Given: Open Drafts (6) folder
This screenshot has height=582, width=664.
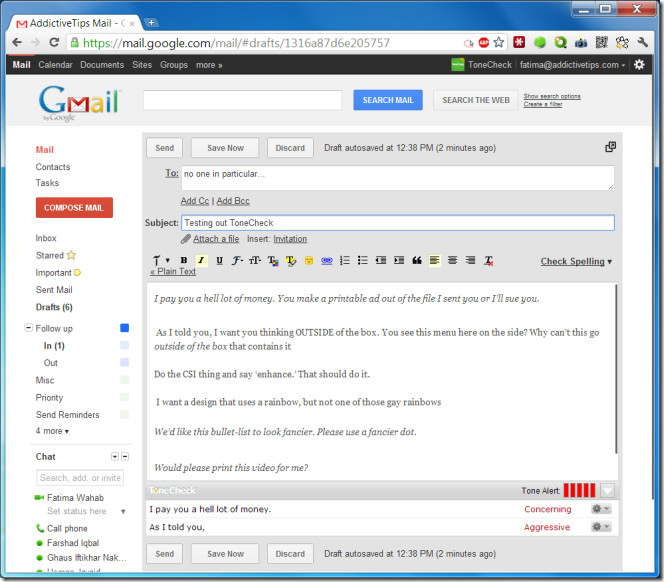Looking at the screenshot, I should coord(54,307).
